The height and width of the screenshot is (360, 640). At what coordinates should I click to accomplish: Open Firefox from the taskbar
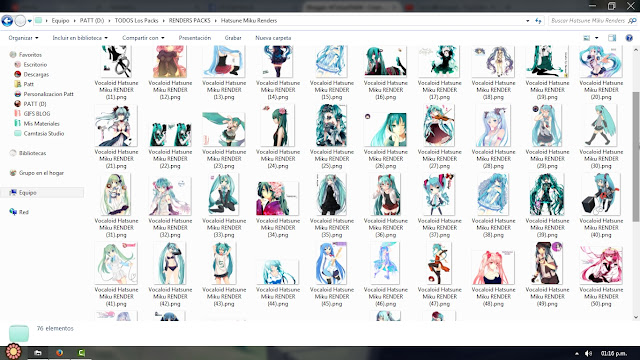[60, 353]
